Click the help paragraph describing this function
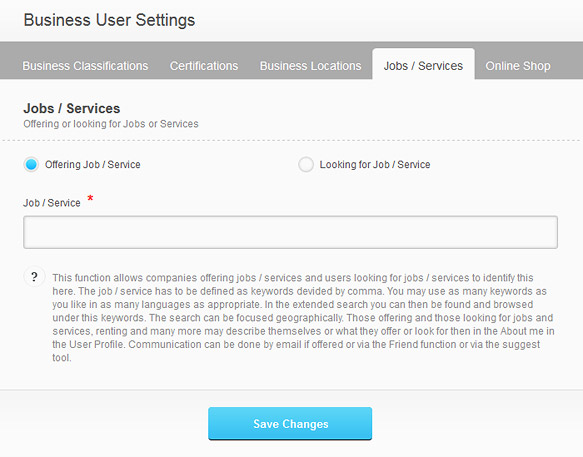The width and height of the screenshot is (583, 457). coord(303,318)
